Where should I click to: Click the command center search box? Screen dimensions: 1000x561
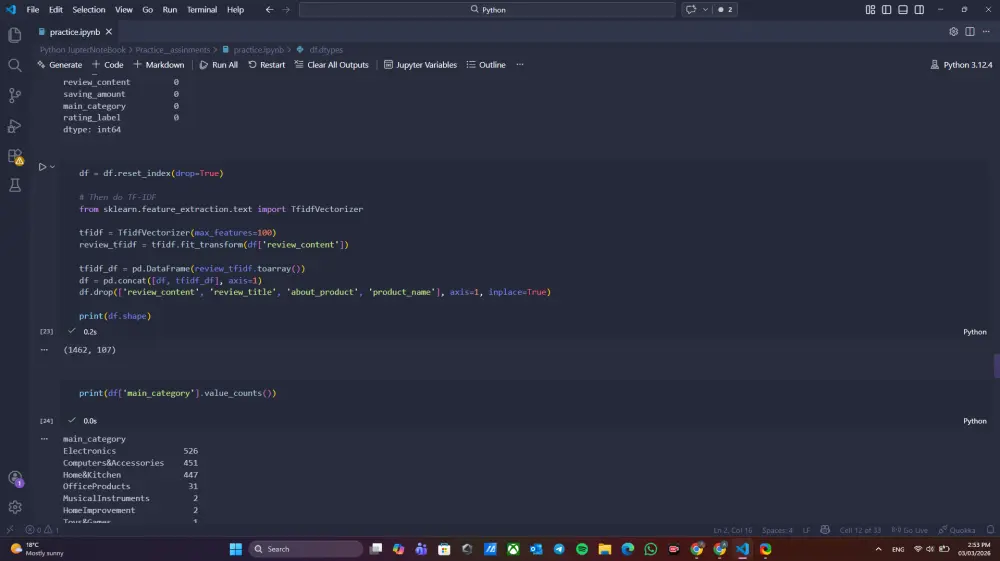[487, 10]
